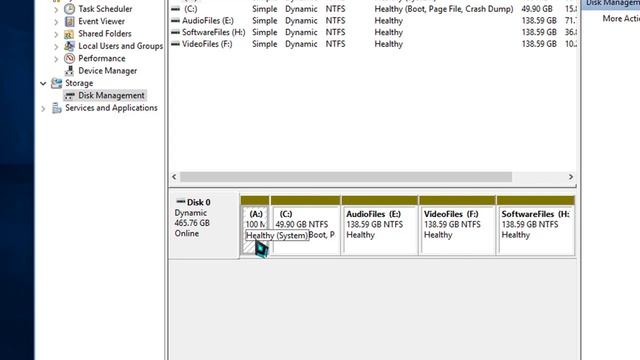This screenshot has width=640, height=360.
Task: Open Device Manager from the tree
Action: (107, 71)
